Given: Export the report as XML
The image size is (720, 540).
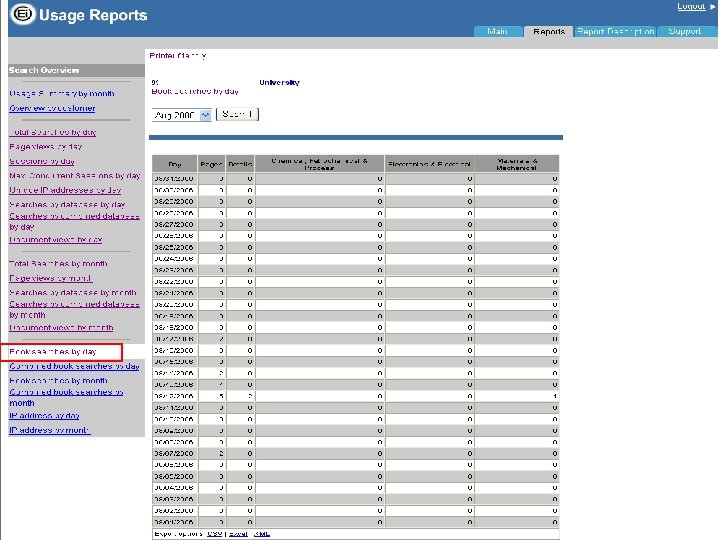Looking at the screenshot, I should (261, 534).
